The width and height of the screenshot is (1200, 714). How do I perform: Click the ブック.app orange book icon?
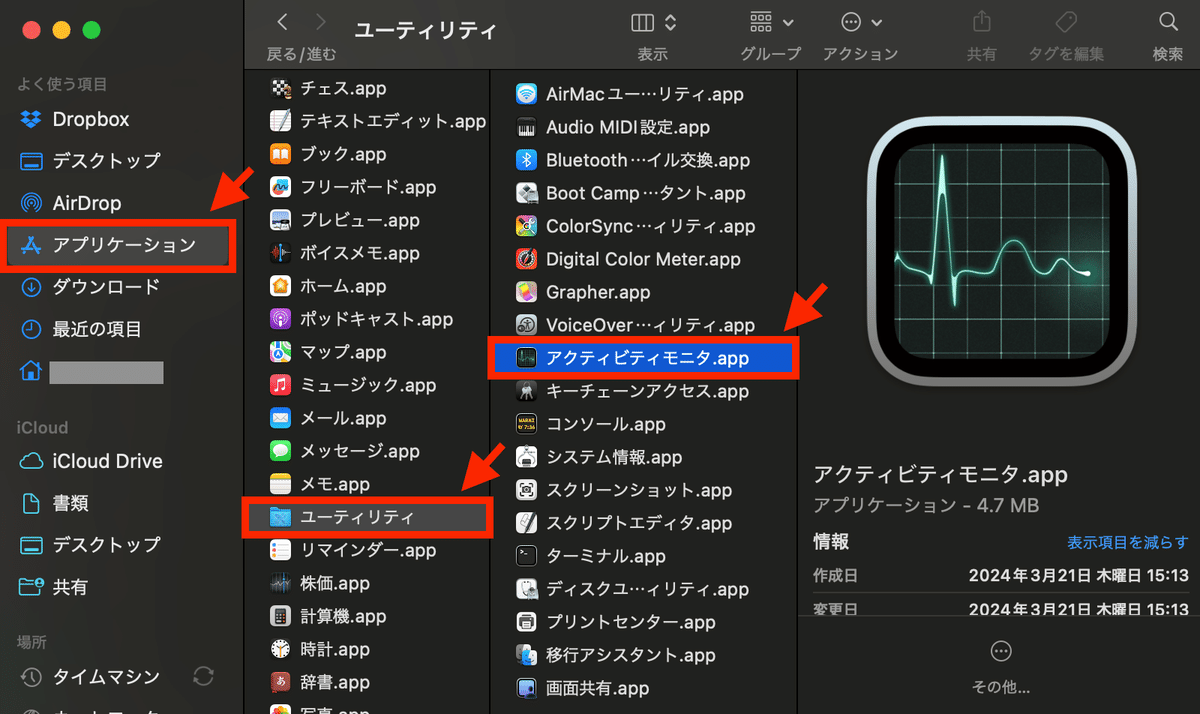coord(281,154)
